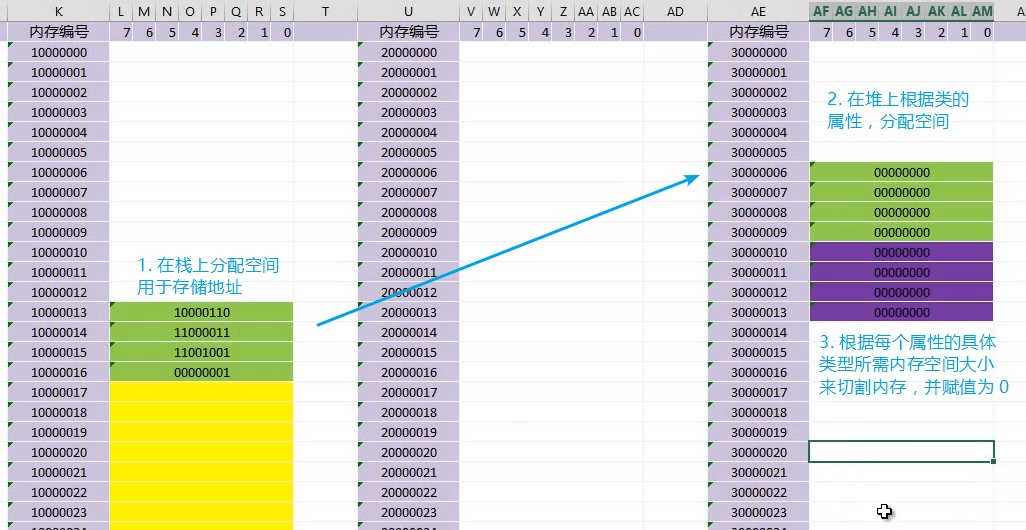This screenshot has width=1026, height=530.
Task: Click green cell next to 30000006
Action: click(902, 172)
